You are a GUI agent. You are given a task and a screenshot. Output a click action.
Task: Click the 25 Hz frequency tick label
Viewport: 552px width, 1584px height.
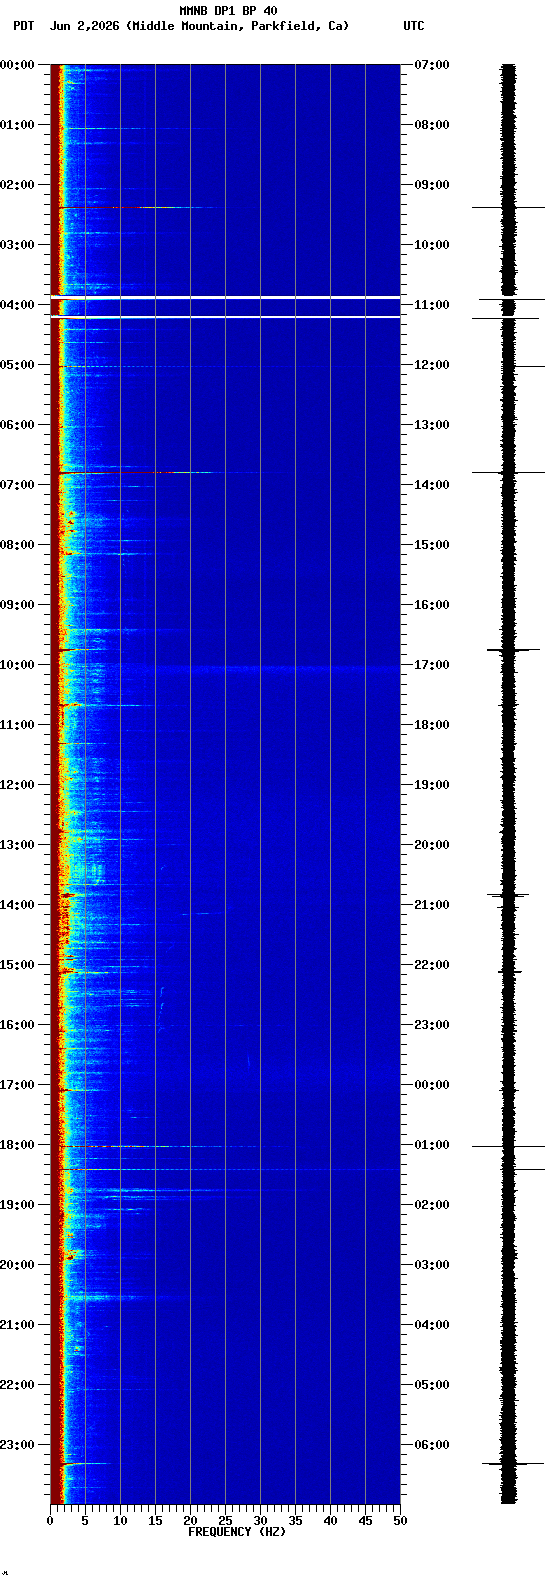[x=225, y=1521]
